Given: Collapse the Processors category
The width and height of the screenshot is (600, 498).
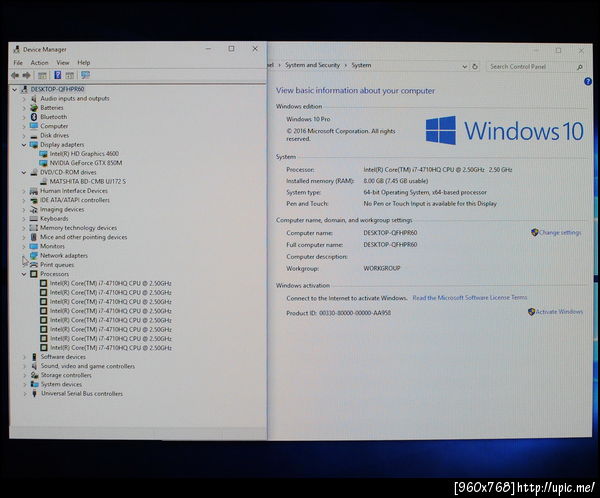Looking at the screenshot, I should coord(24,274).
